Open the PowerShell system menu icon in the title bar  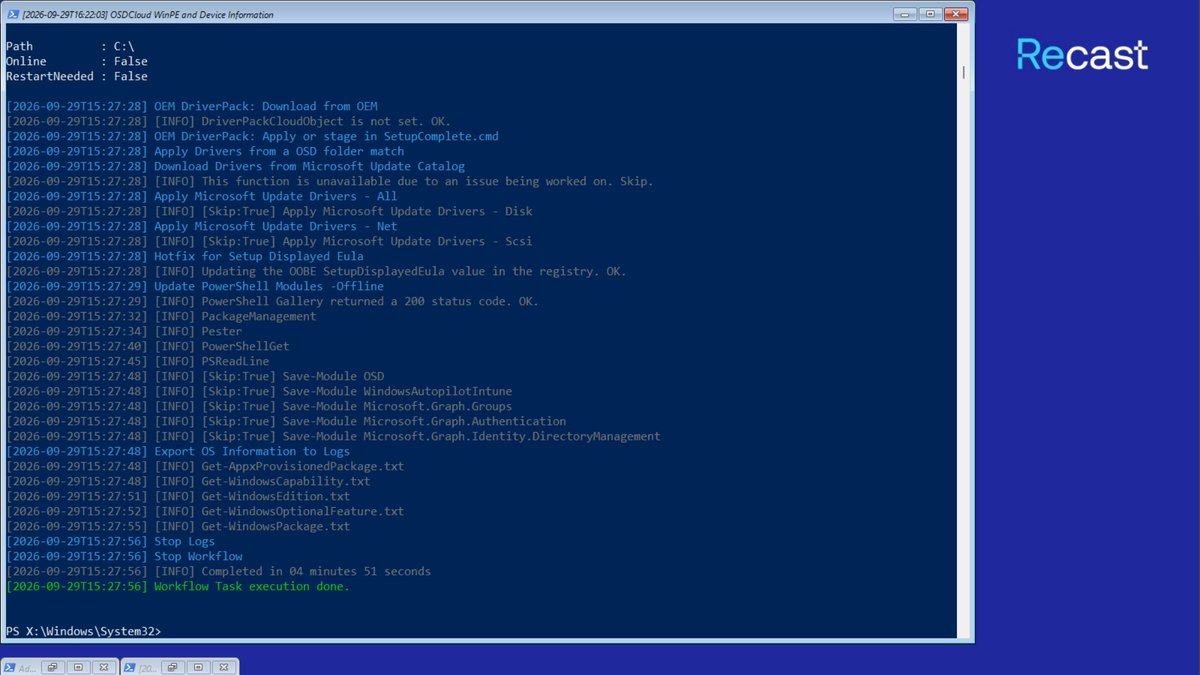click(x=13, y=14)
